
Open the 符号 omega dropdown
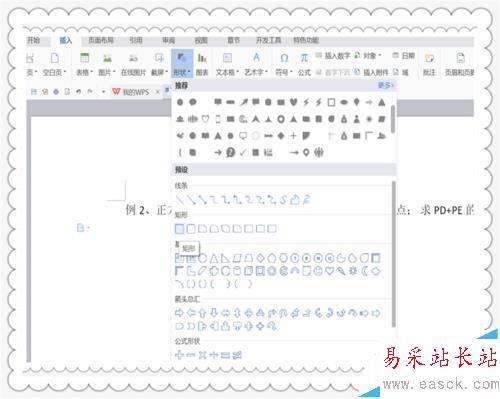pos(284,64)
